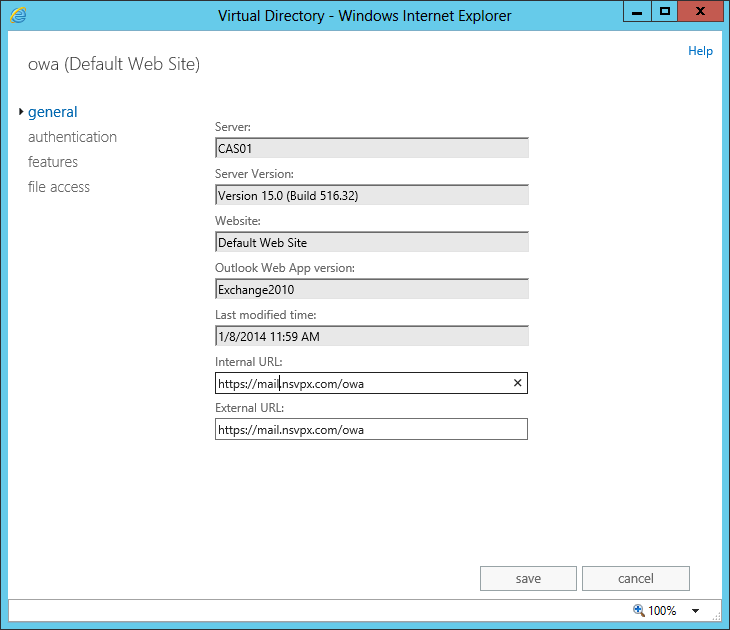Clear the Internal URL field with X
The height and width of the screenshot is (630, 730).
pyautogui.click(x=517, y=383)
